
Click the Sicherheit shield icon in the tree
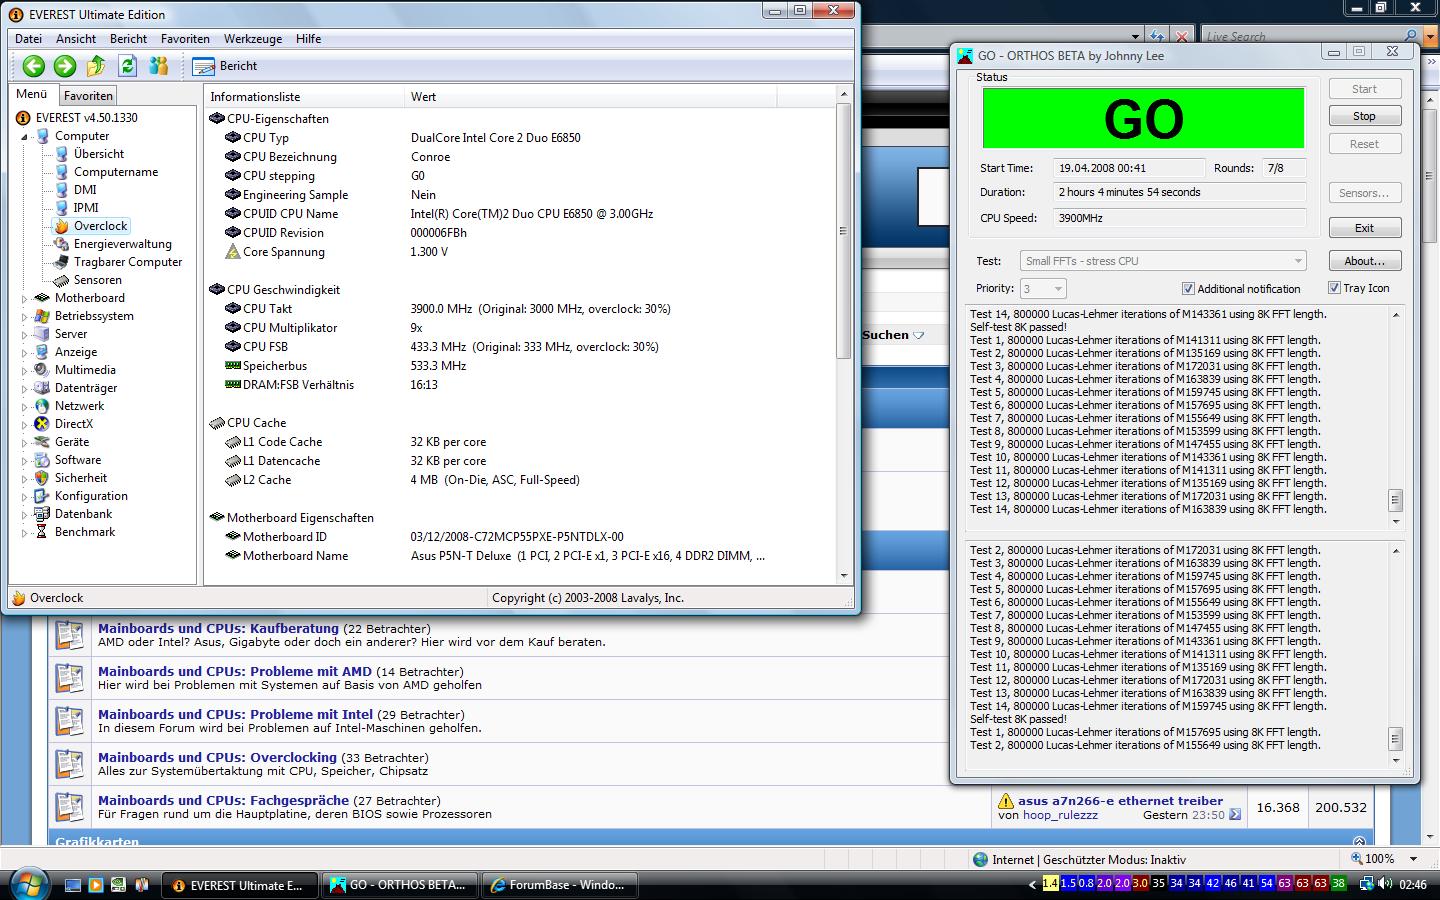[x=42, y=478]
